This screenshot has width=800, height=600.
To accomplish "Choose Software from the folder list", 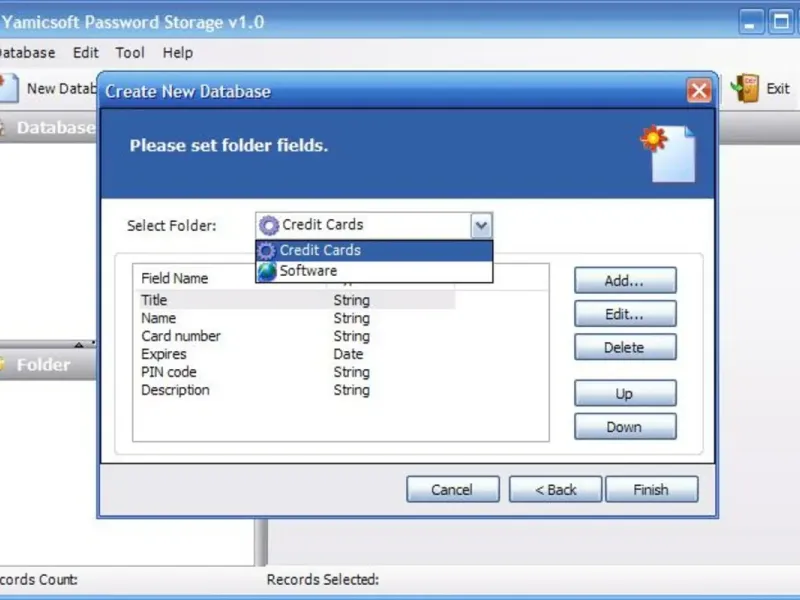I will (x=374, y=271).
